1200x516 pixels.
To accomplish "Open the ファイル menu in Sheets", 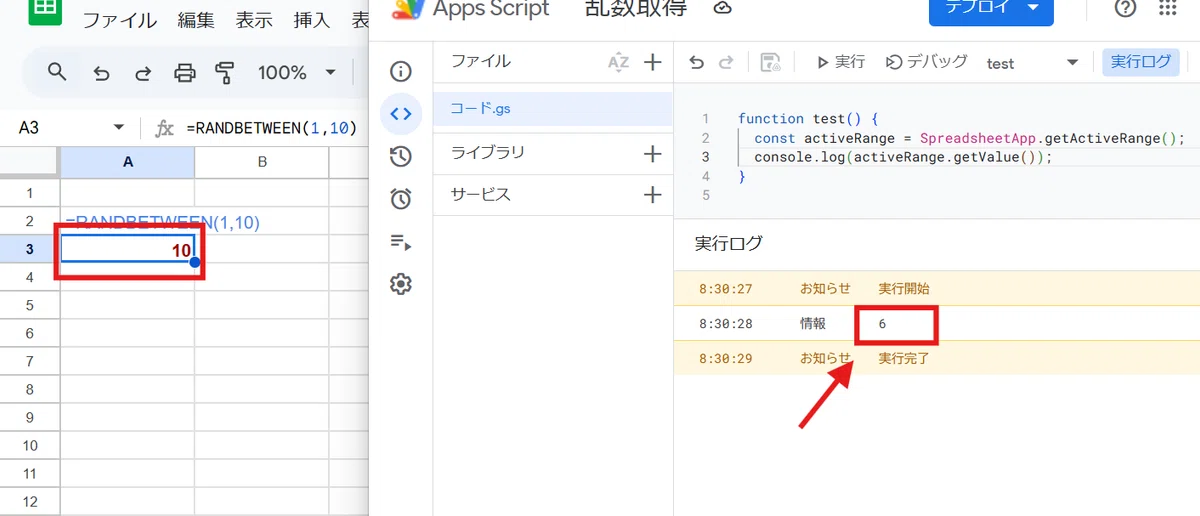I will [x=119, y=20].
